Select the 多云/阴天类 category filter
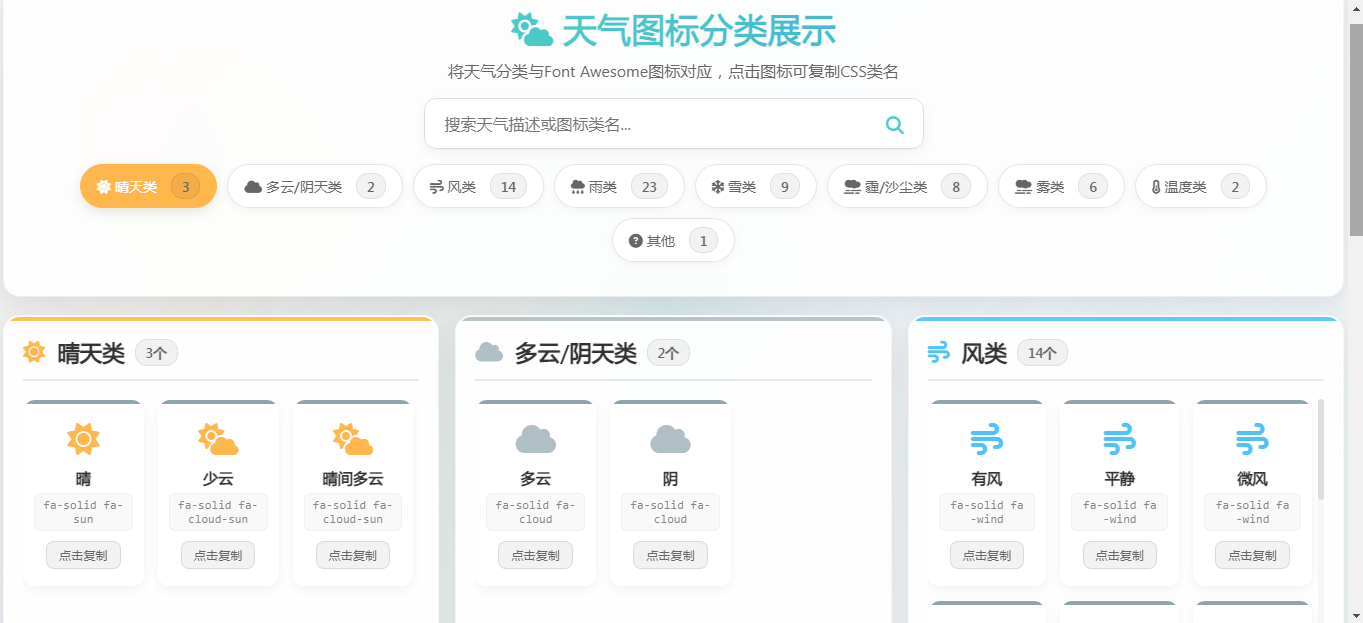The height and width of the screenshot is (623, 1363). [314, 186]
